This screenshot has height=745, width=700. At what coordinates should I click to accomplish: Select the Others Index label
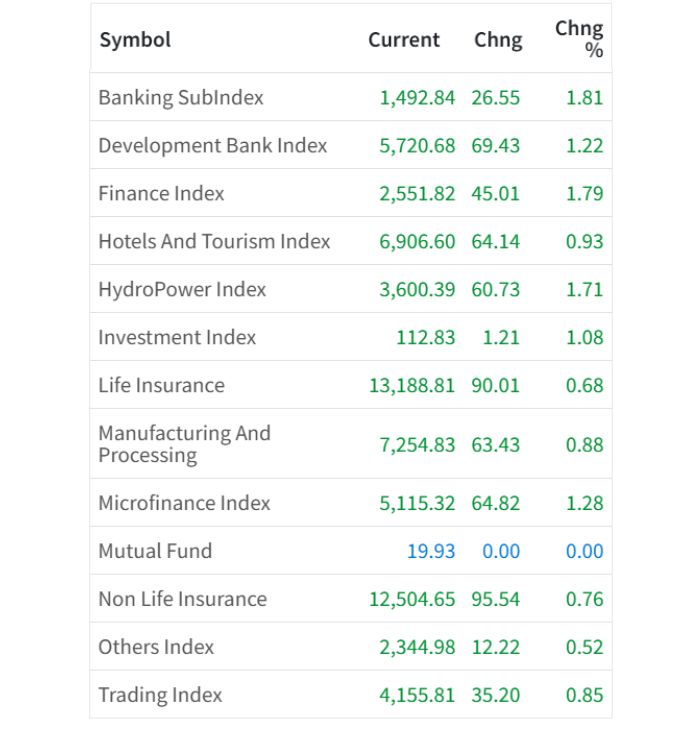[x=156, y=647]
